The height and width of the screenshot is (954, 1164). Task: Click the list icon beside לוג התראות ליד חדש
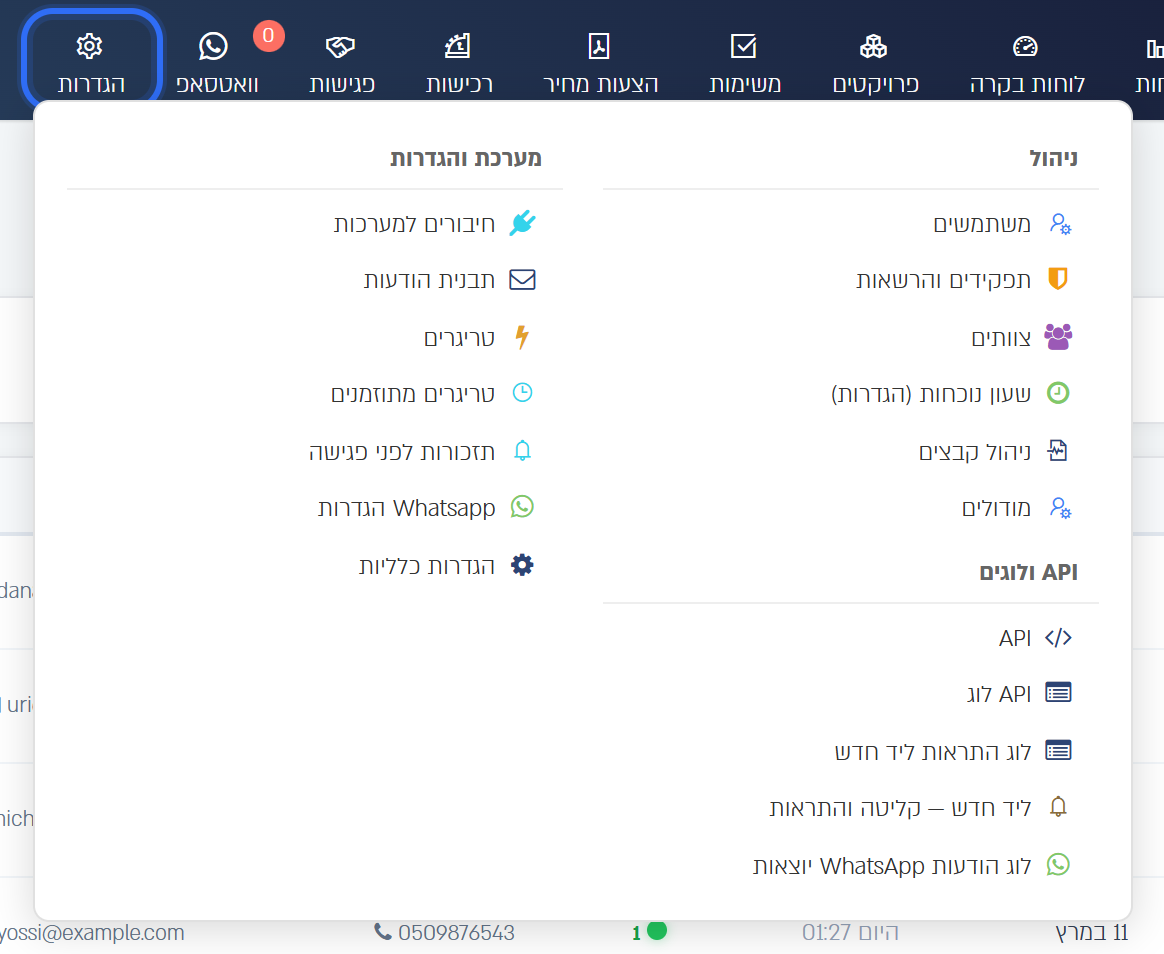tap(1058, 751)
